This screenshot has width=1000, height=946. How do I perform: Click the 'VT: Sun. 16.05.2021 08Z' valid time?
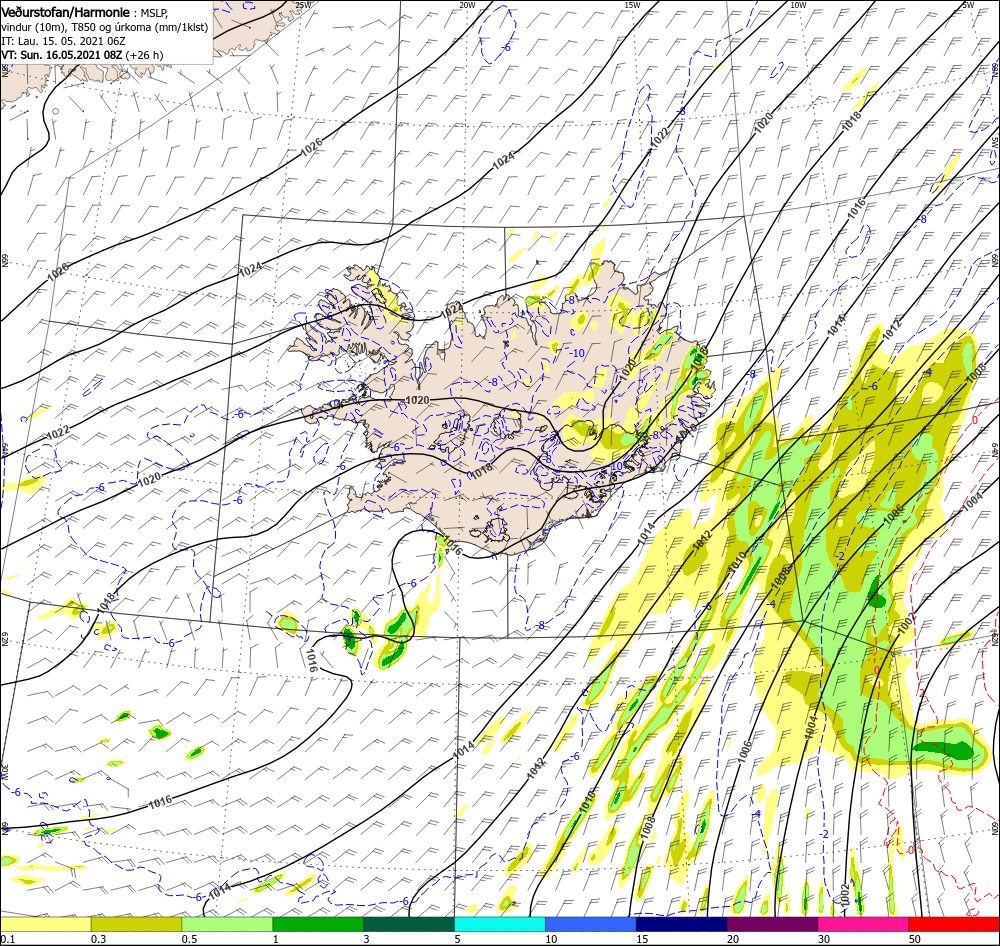[61, 55]
